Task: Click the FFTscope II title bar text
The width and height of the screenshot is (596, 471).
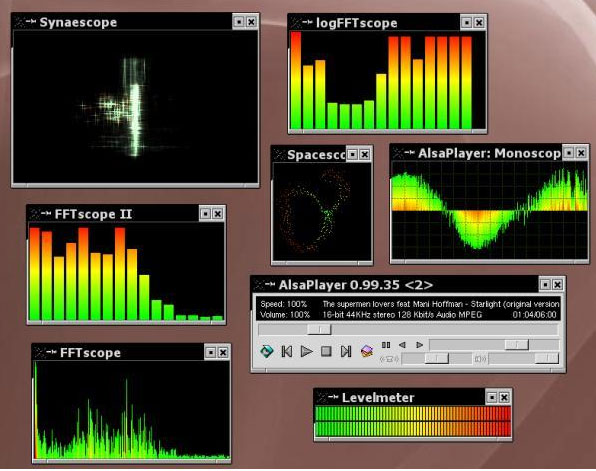Action: [93, 214]
